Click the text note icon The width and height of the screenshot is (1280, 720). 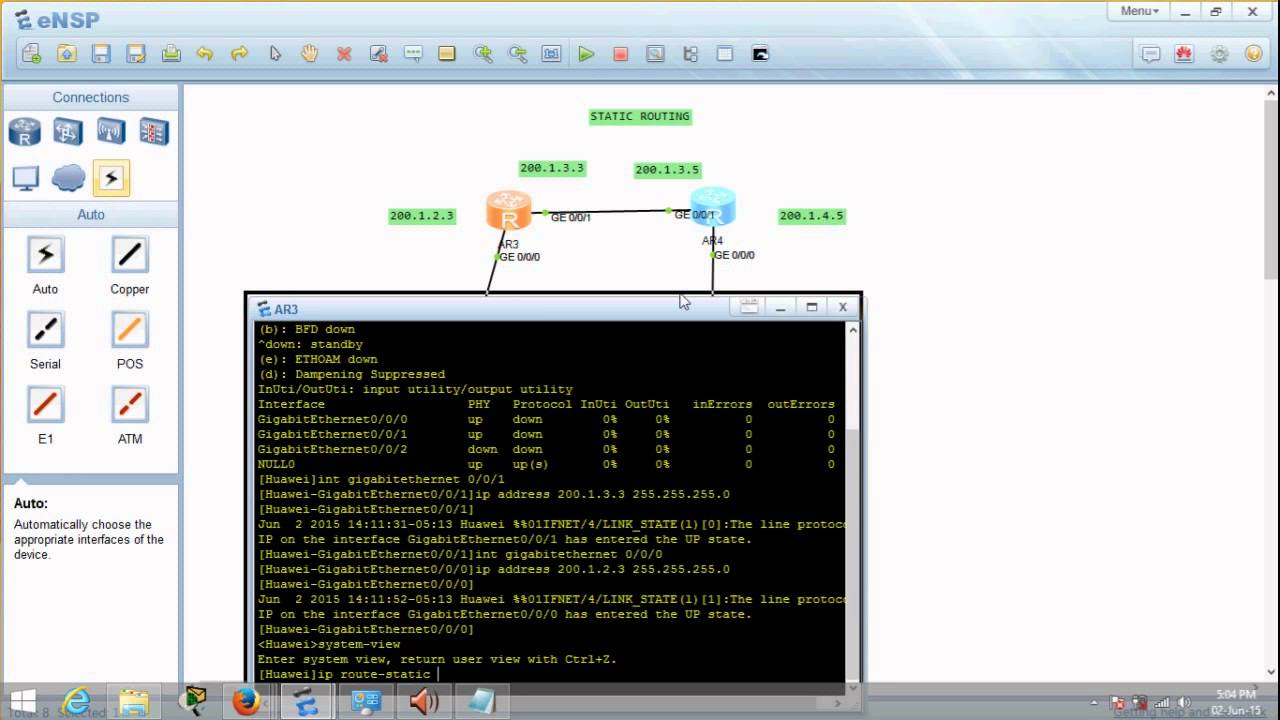413,54
